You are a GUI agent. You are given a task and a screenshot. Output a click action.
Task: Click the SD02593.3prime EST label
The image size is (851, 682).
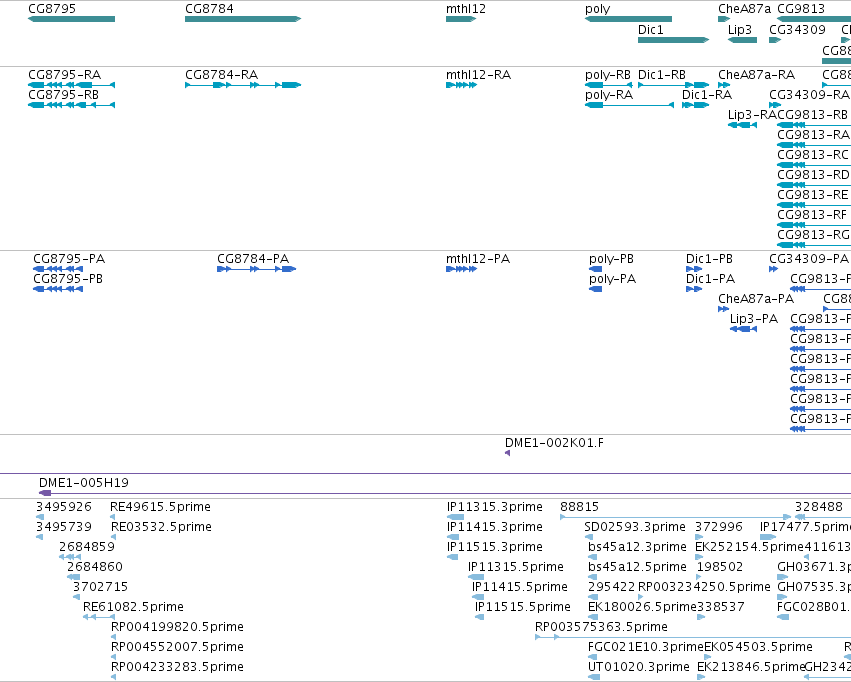pyautogui.click(x=635, y=527)
